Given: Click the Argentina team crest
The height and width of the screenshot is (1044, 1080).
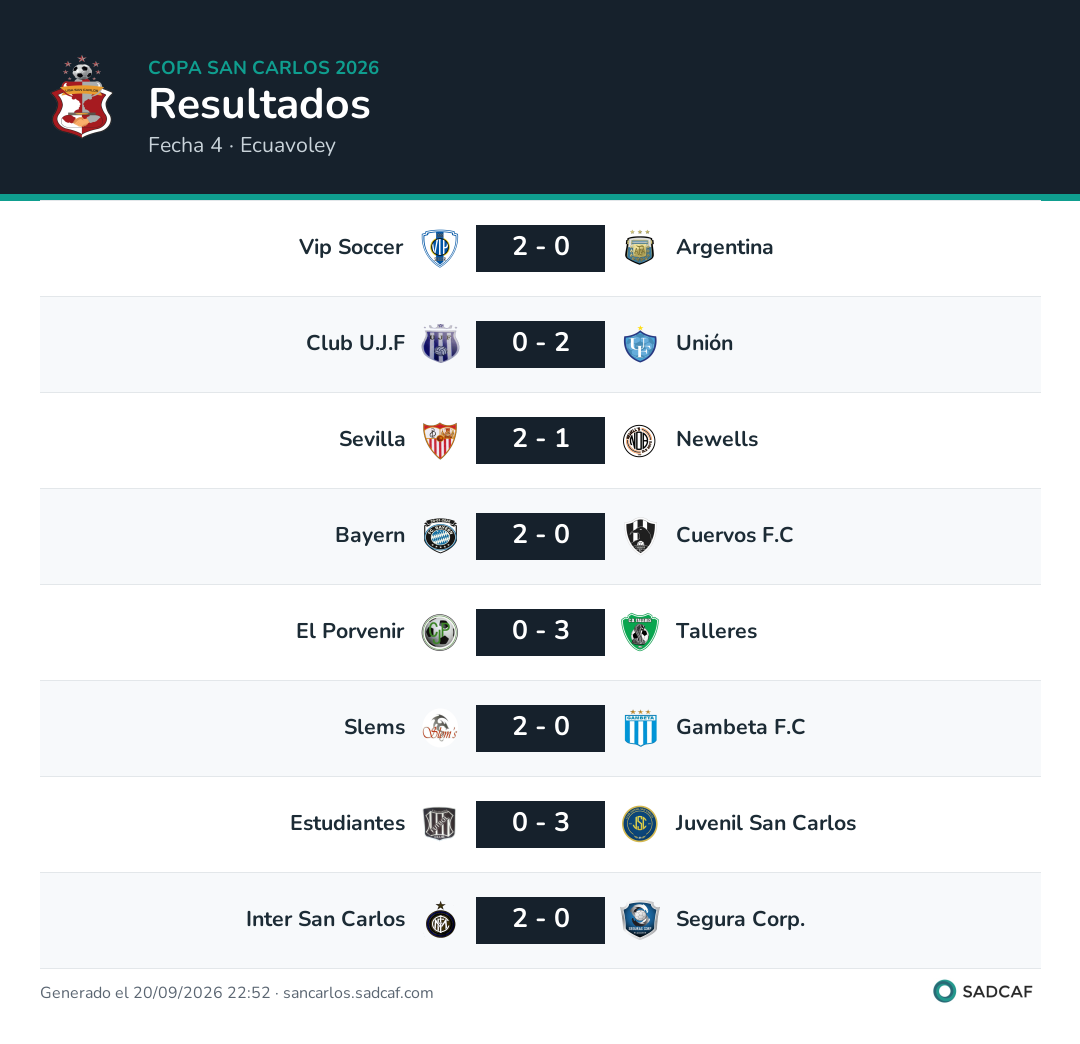Looking at the screenshot, I should pos(640,248).
